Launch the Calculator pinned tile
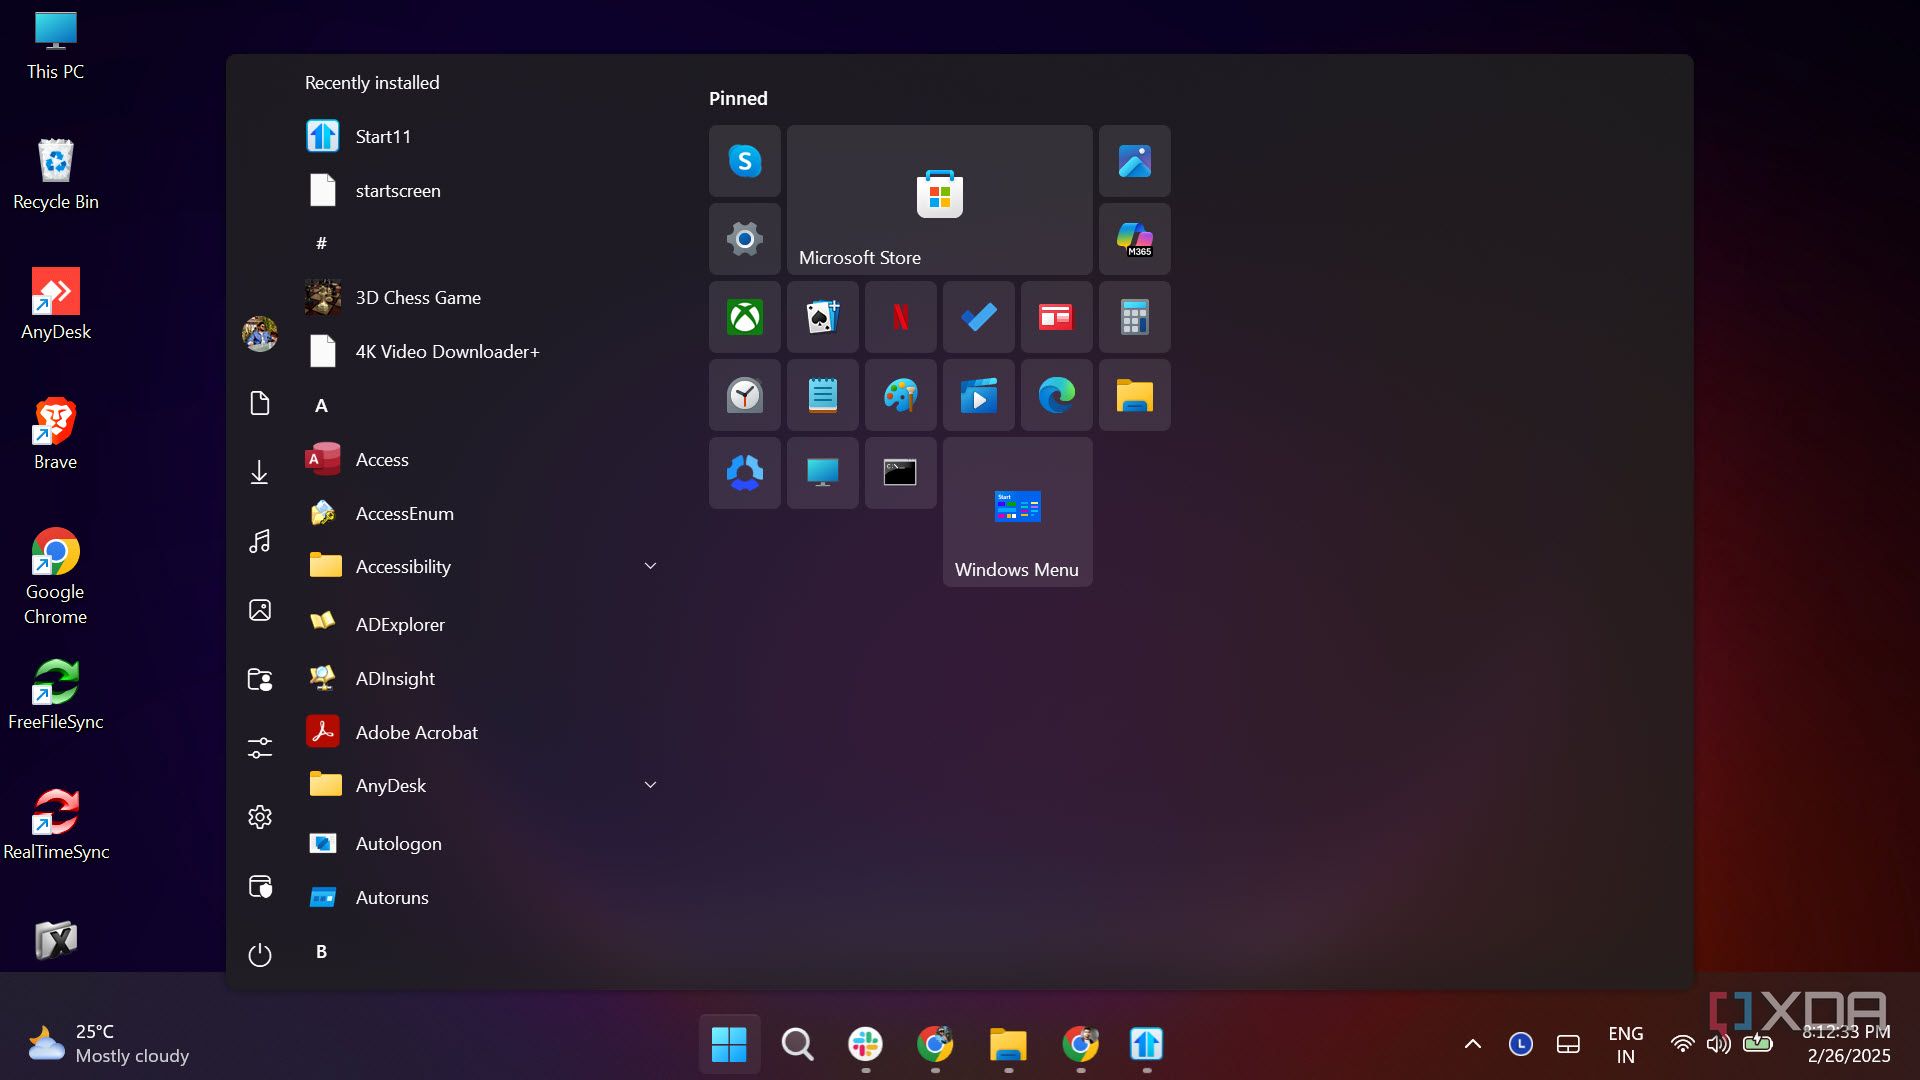This screenshot has width=1920, height=1080. coord(1134,317)
